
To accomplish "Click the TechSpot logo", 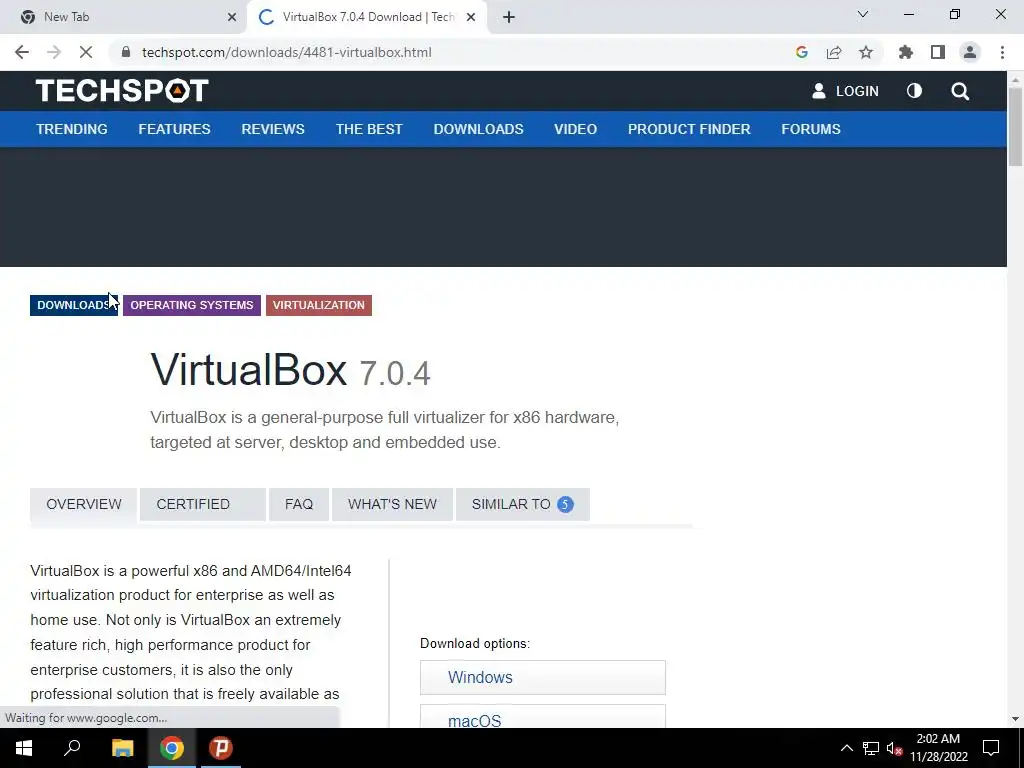I will click(x=122, y=90).
